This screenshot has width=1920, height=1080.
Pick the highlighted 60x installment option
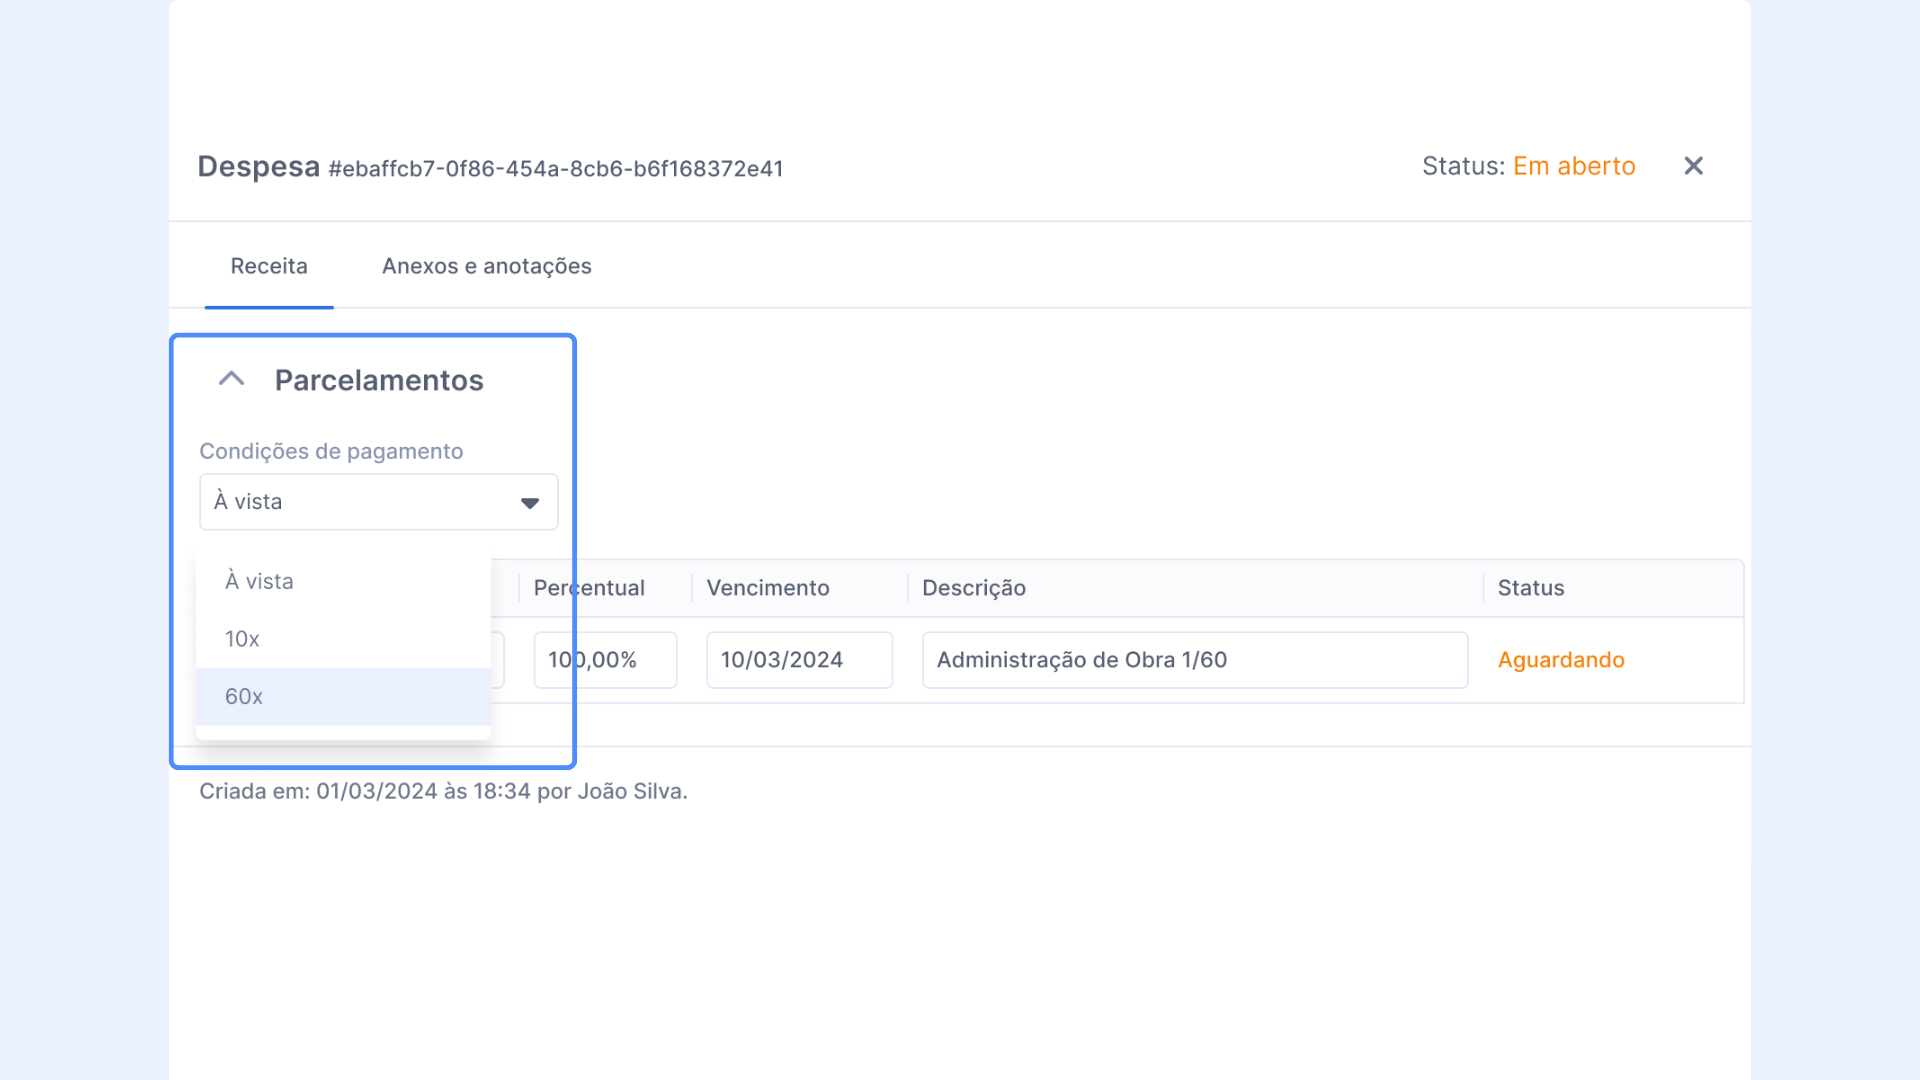click(x=245, y=697)
